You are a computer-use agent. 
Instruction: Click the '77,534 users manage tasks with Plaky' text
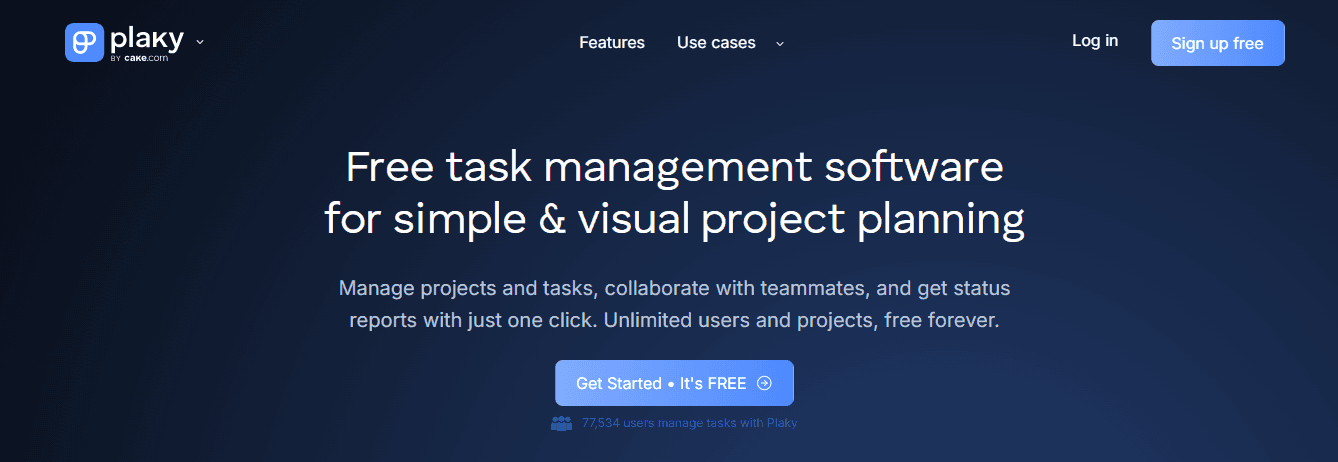point(689,423)
